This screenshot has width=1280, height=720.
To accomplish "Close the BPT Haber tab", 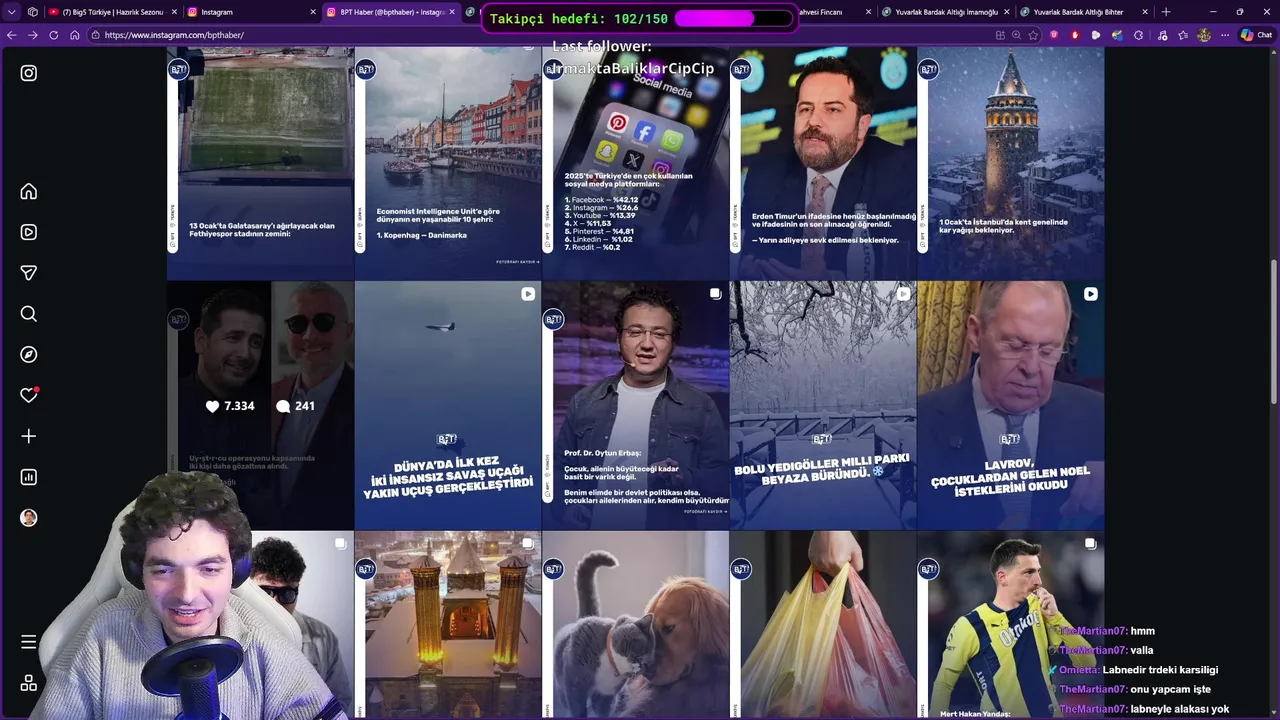I will (x=452, y=12).
